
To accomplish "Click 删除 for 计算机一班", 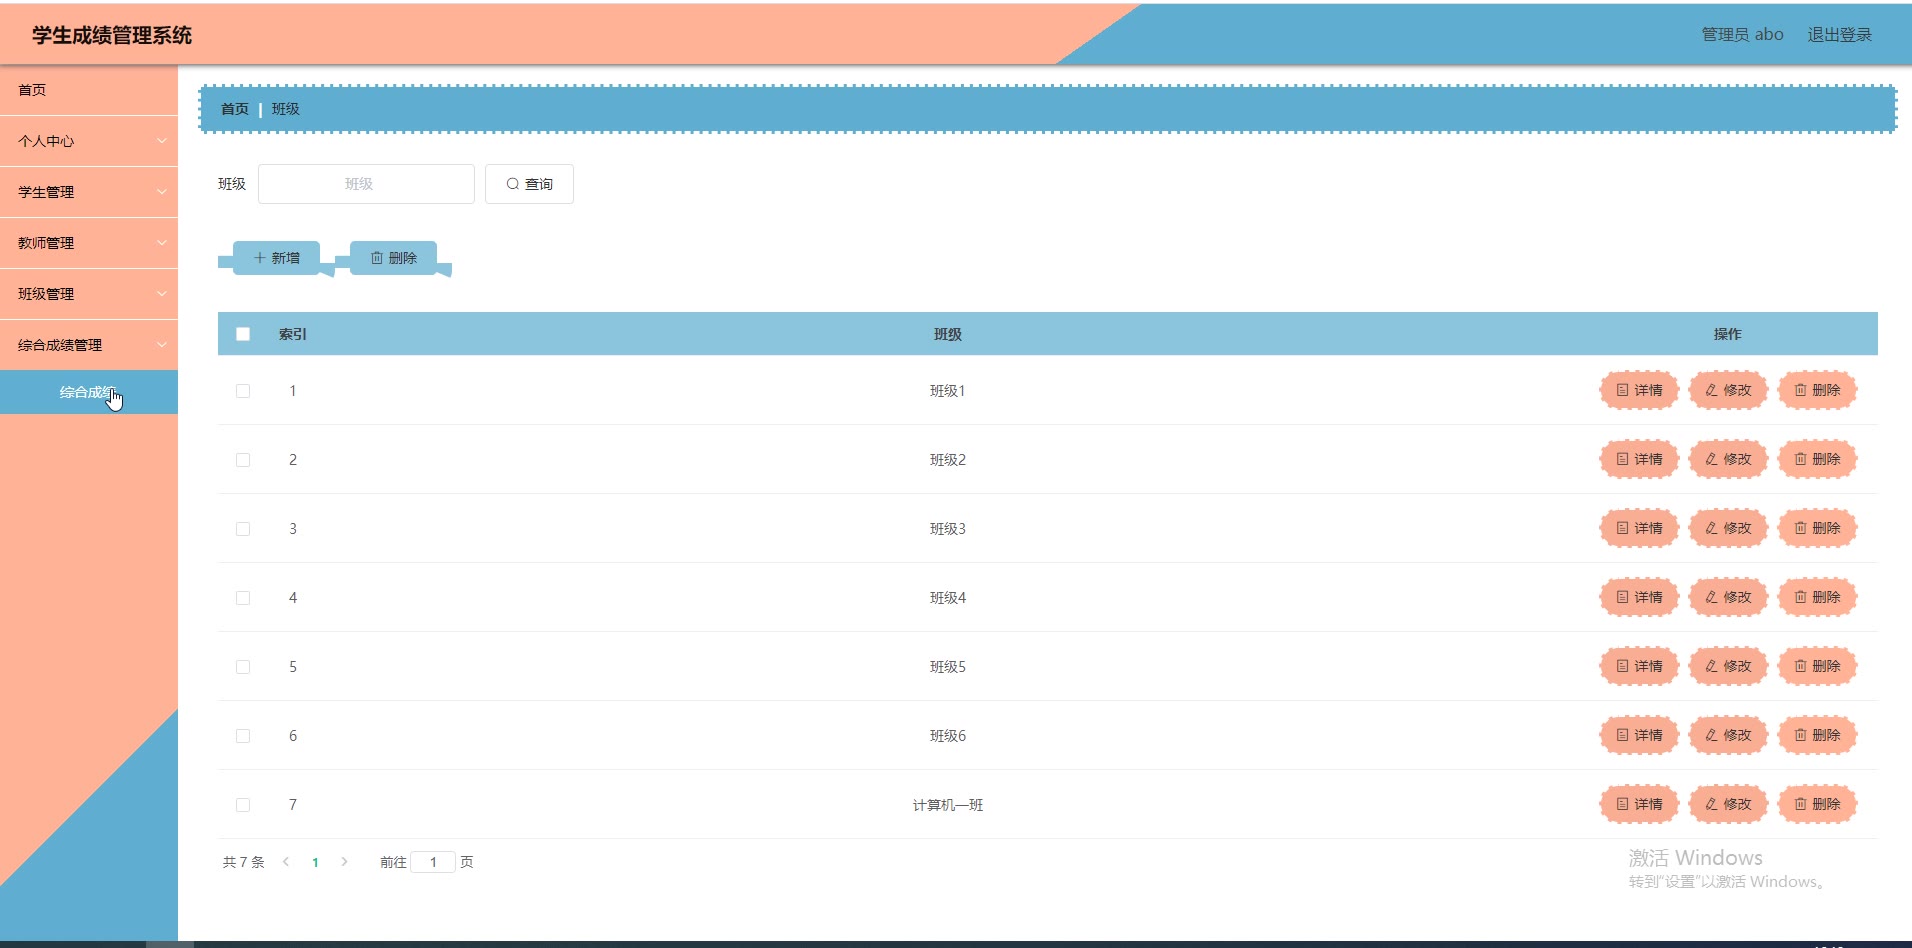I will (x=1817, y=804).
